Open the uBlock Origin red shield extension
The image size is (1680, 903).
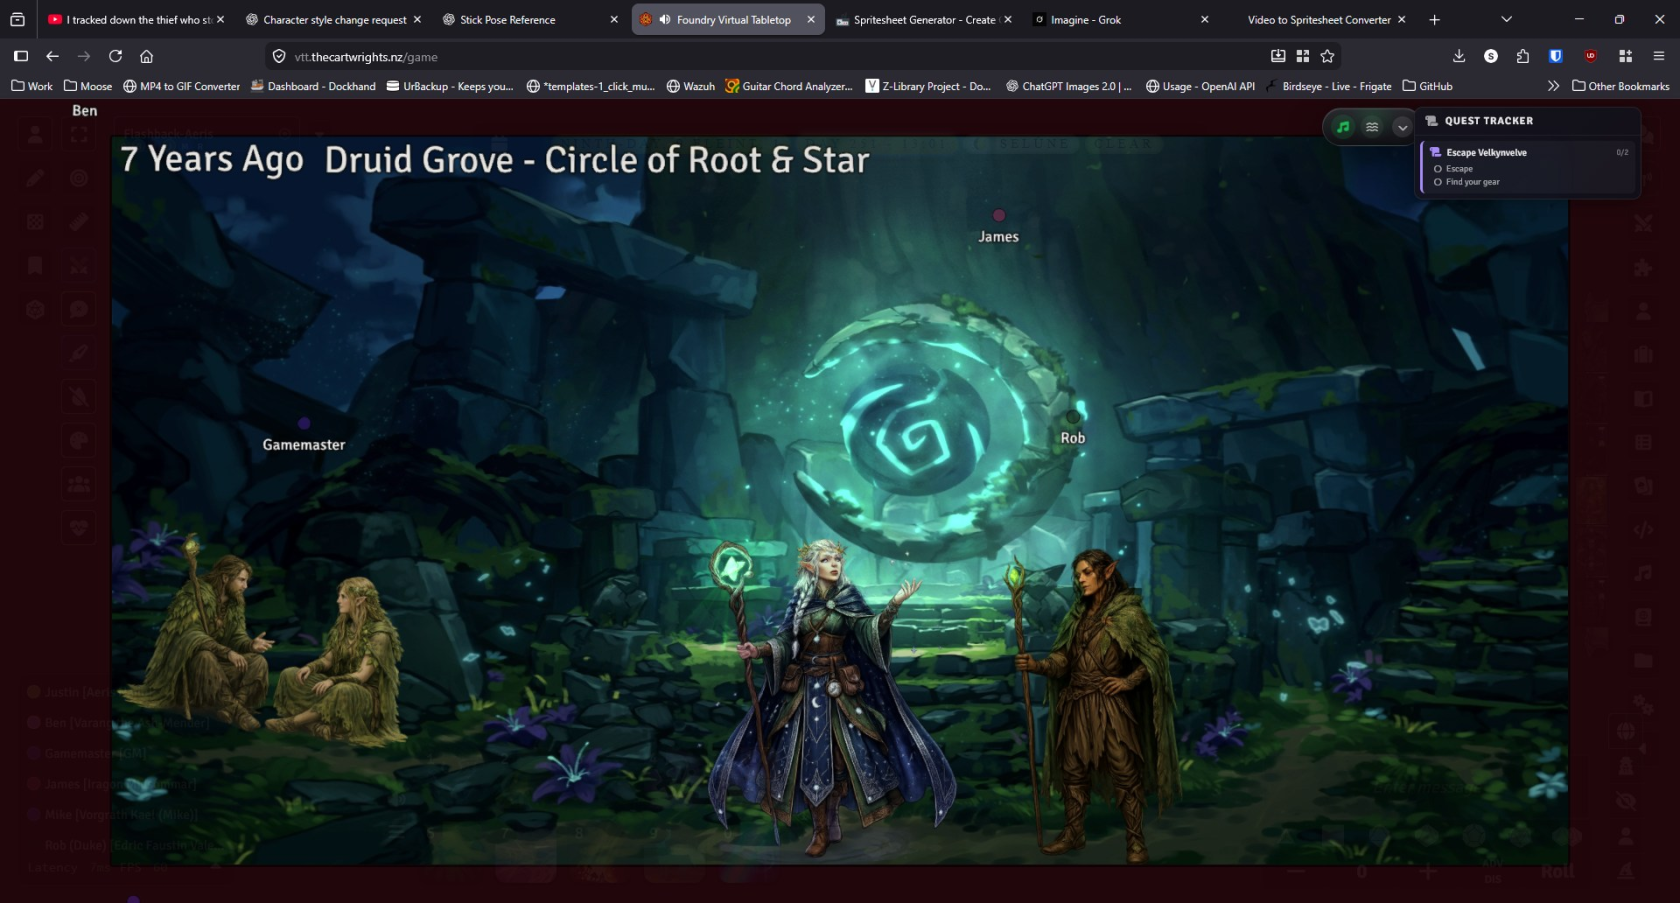pyautogui.click(x=1591, y=56)
